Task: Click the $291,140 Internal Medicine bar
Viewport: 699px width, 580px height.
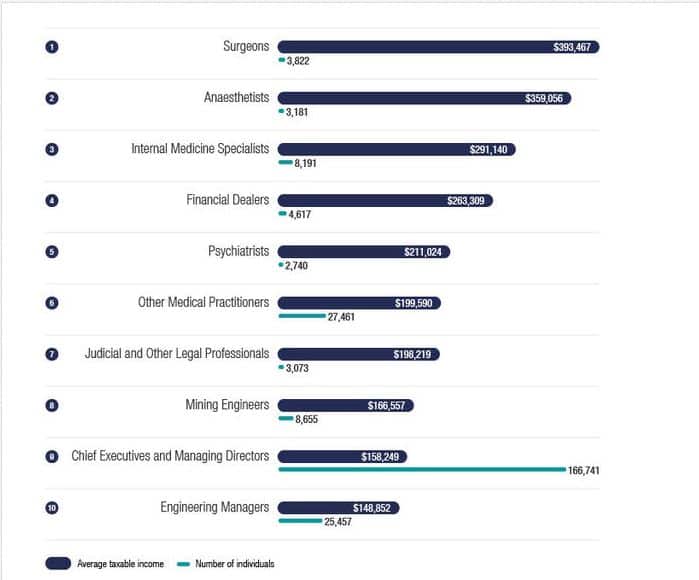Action: [x=396, y=149]
